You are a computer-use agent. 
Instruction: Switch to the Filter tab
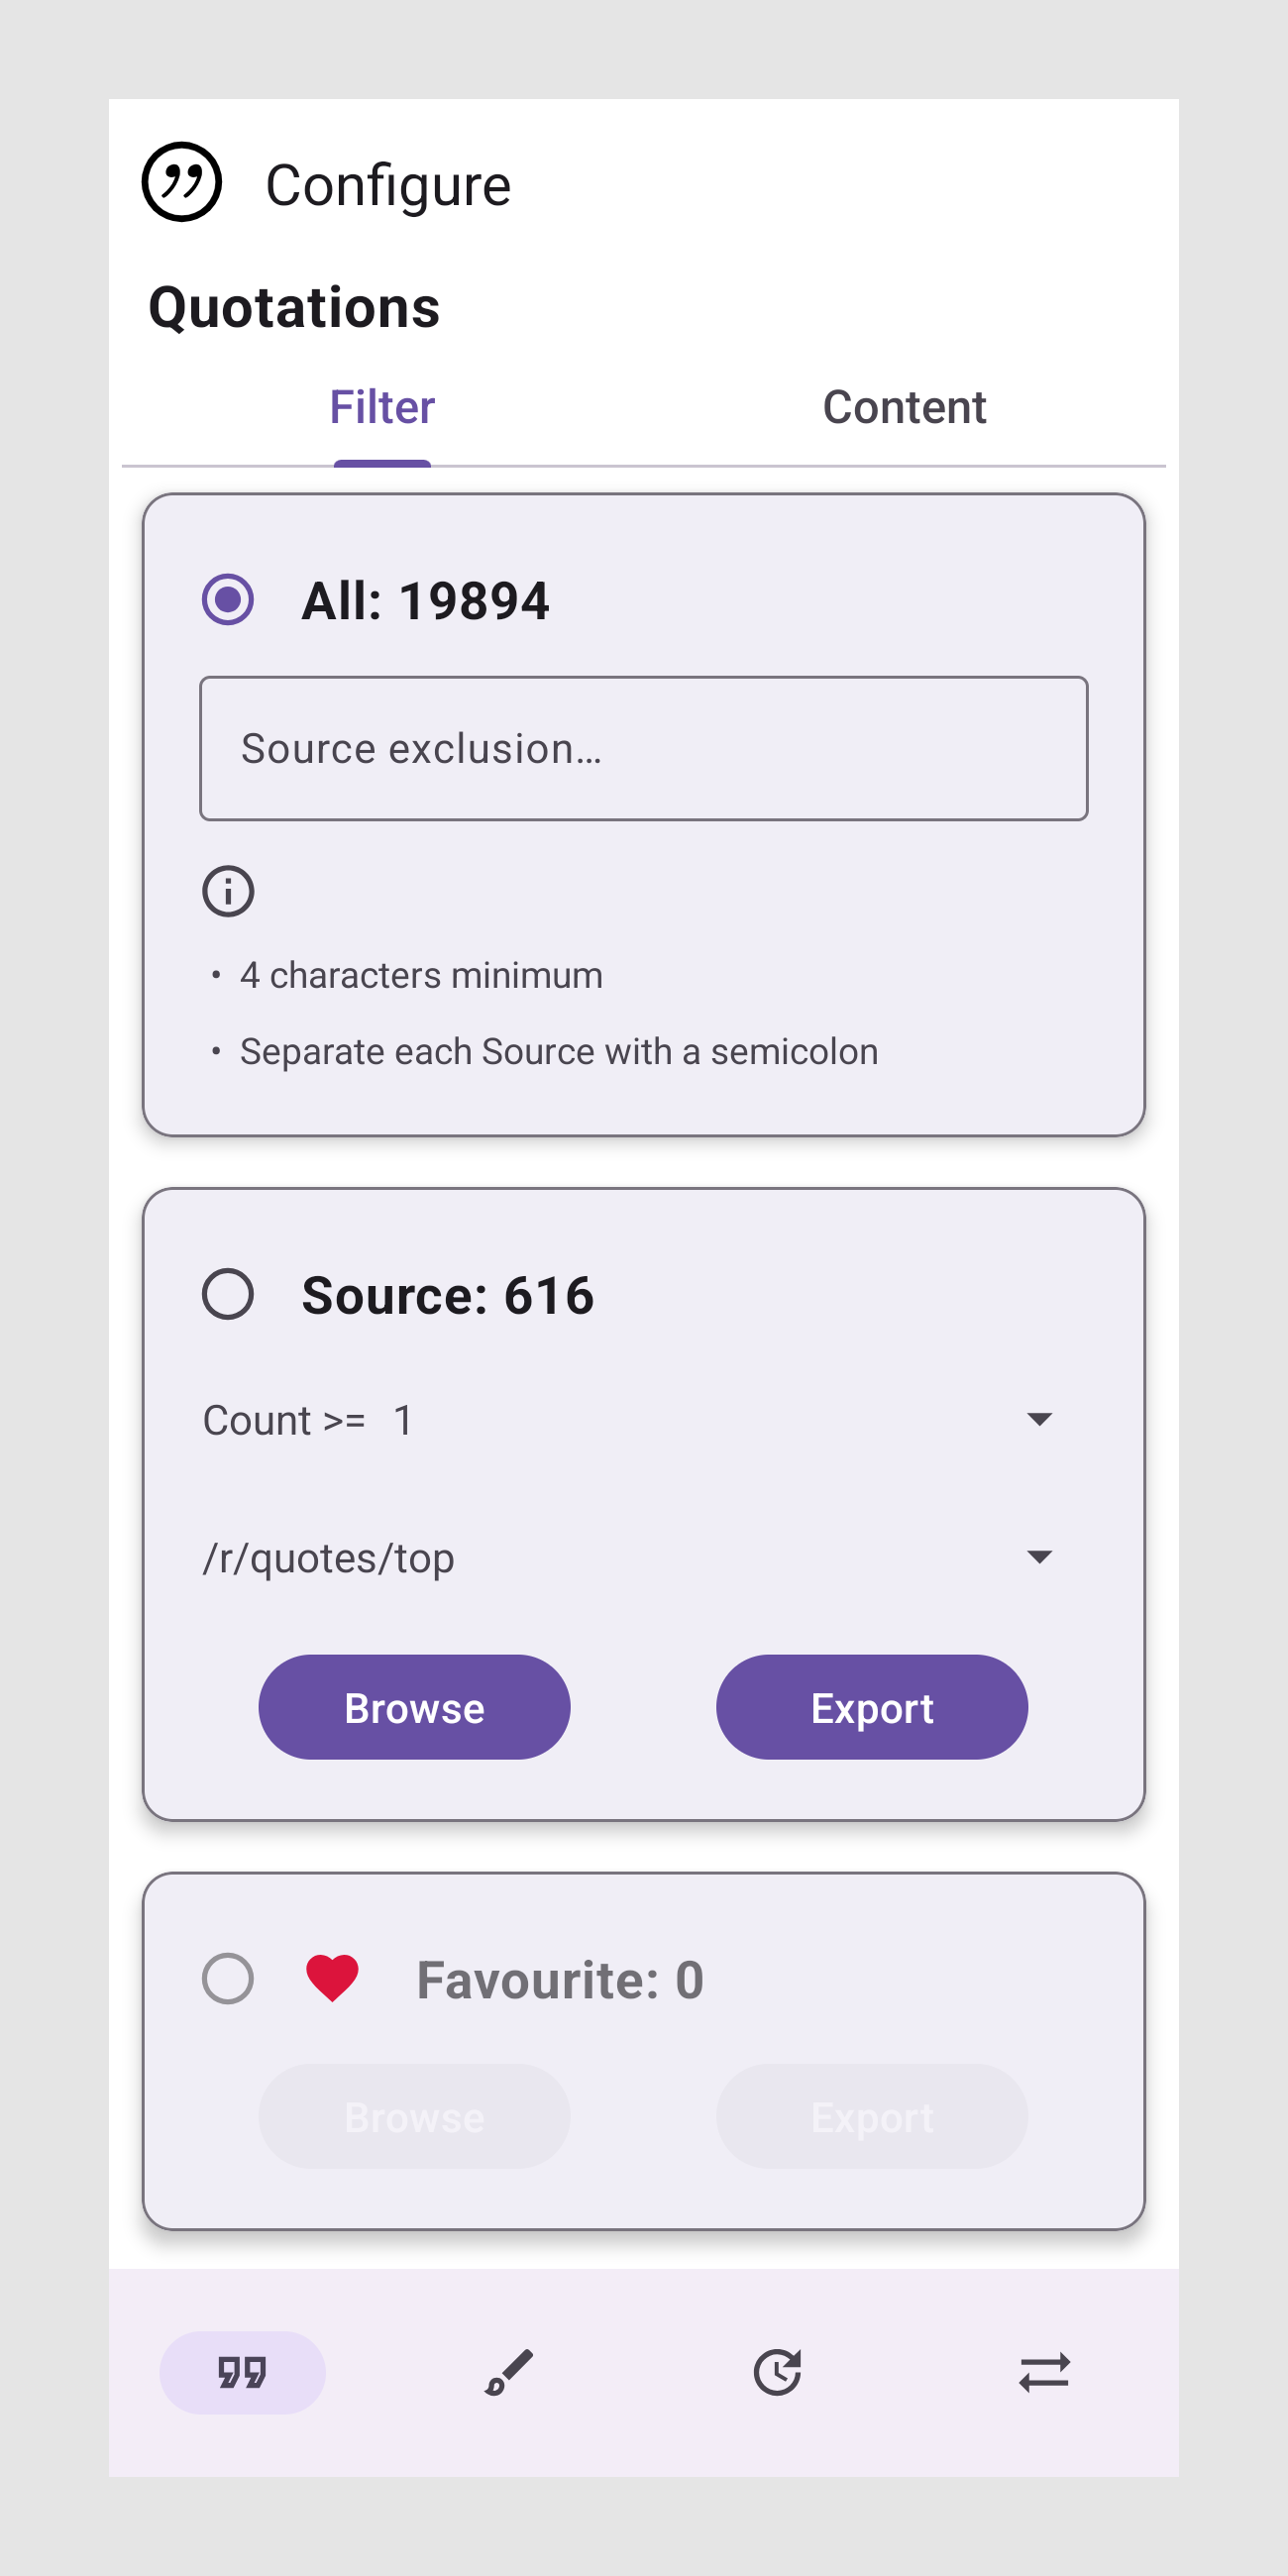click(382, 408)
